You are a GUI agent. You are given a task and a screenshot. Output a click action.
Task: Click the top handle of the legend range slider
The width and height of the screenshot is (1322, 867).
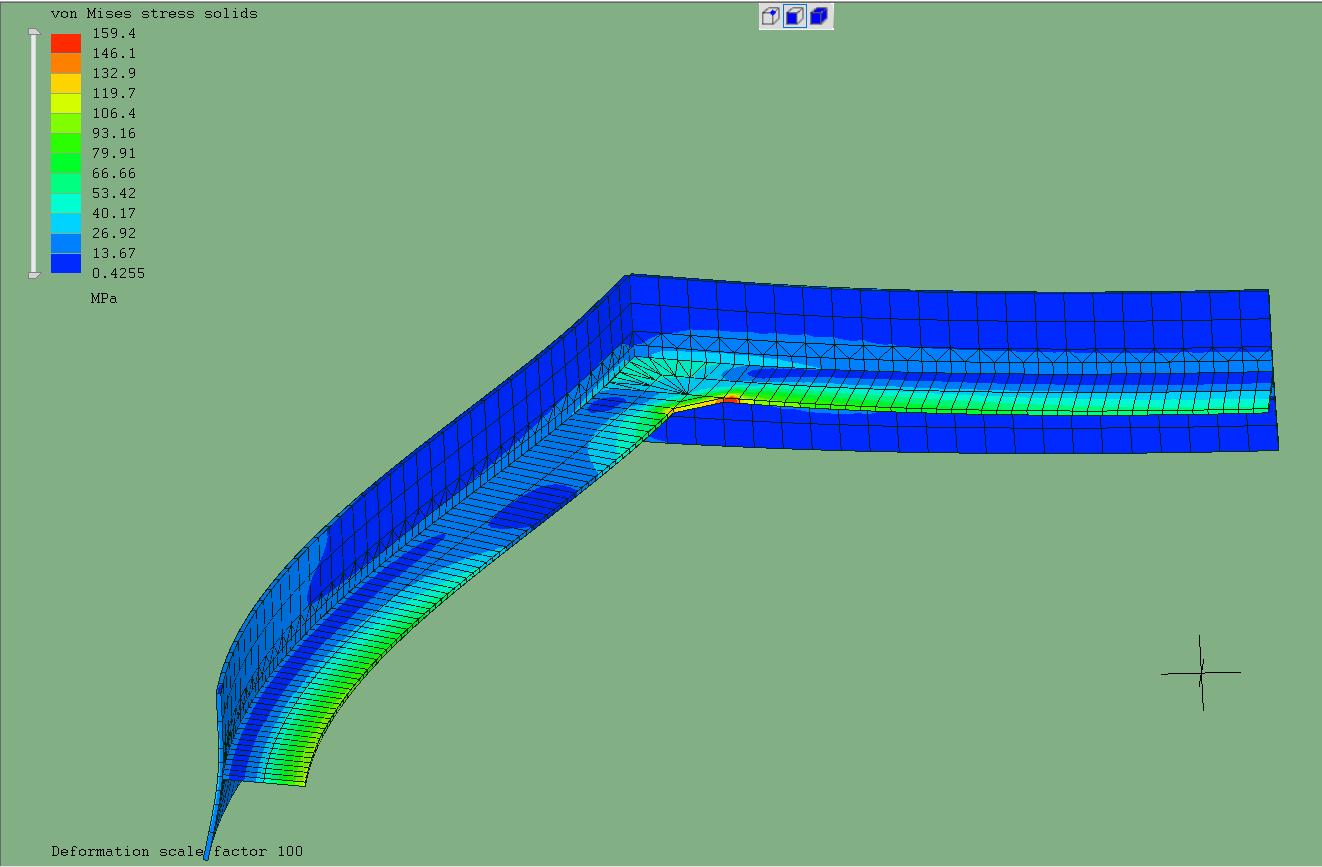coord(33,32)
